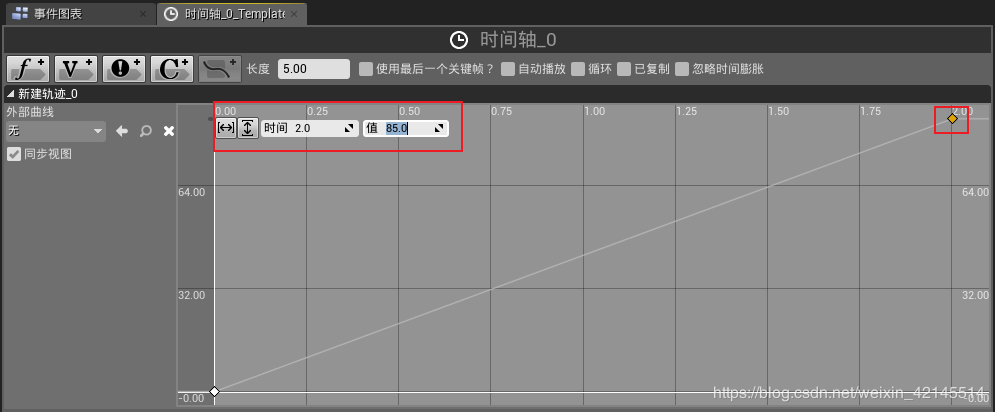Add an external curve track button

(x=220, y=69)
